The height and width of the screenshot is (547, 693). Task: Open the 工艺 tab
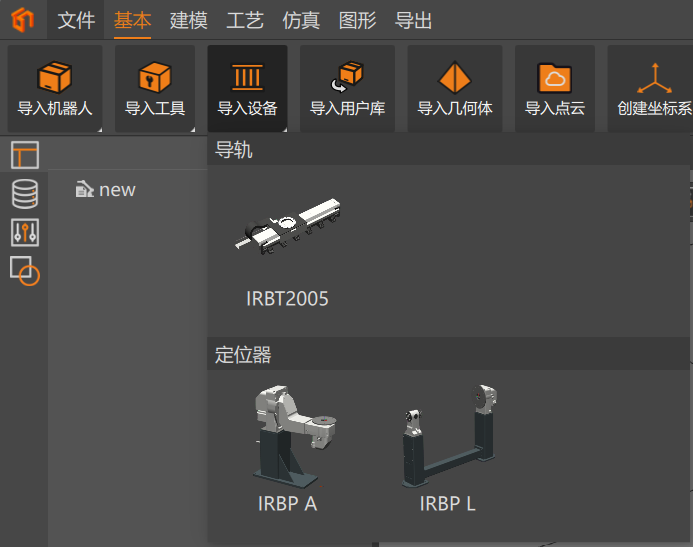[245, 20]
